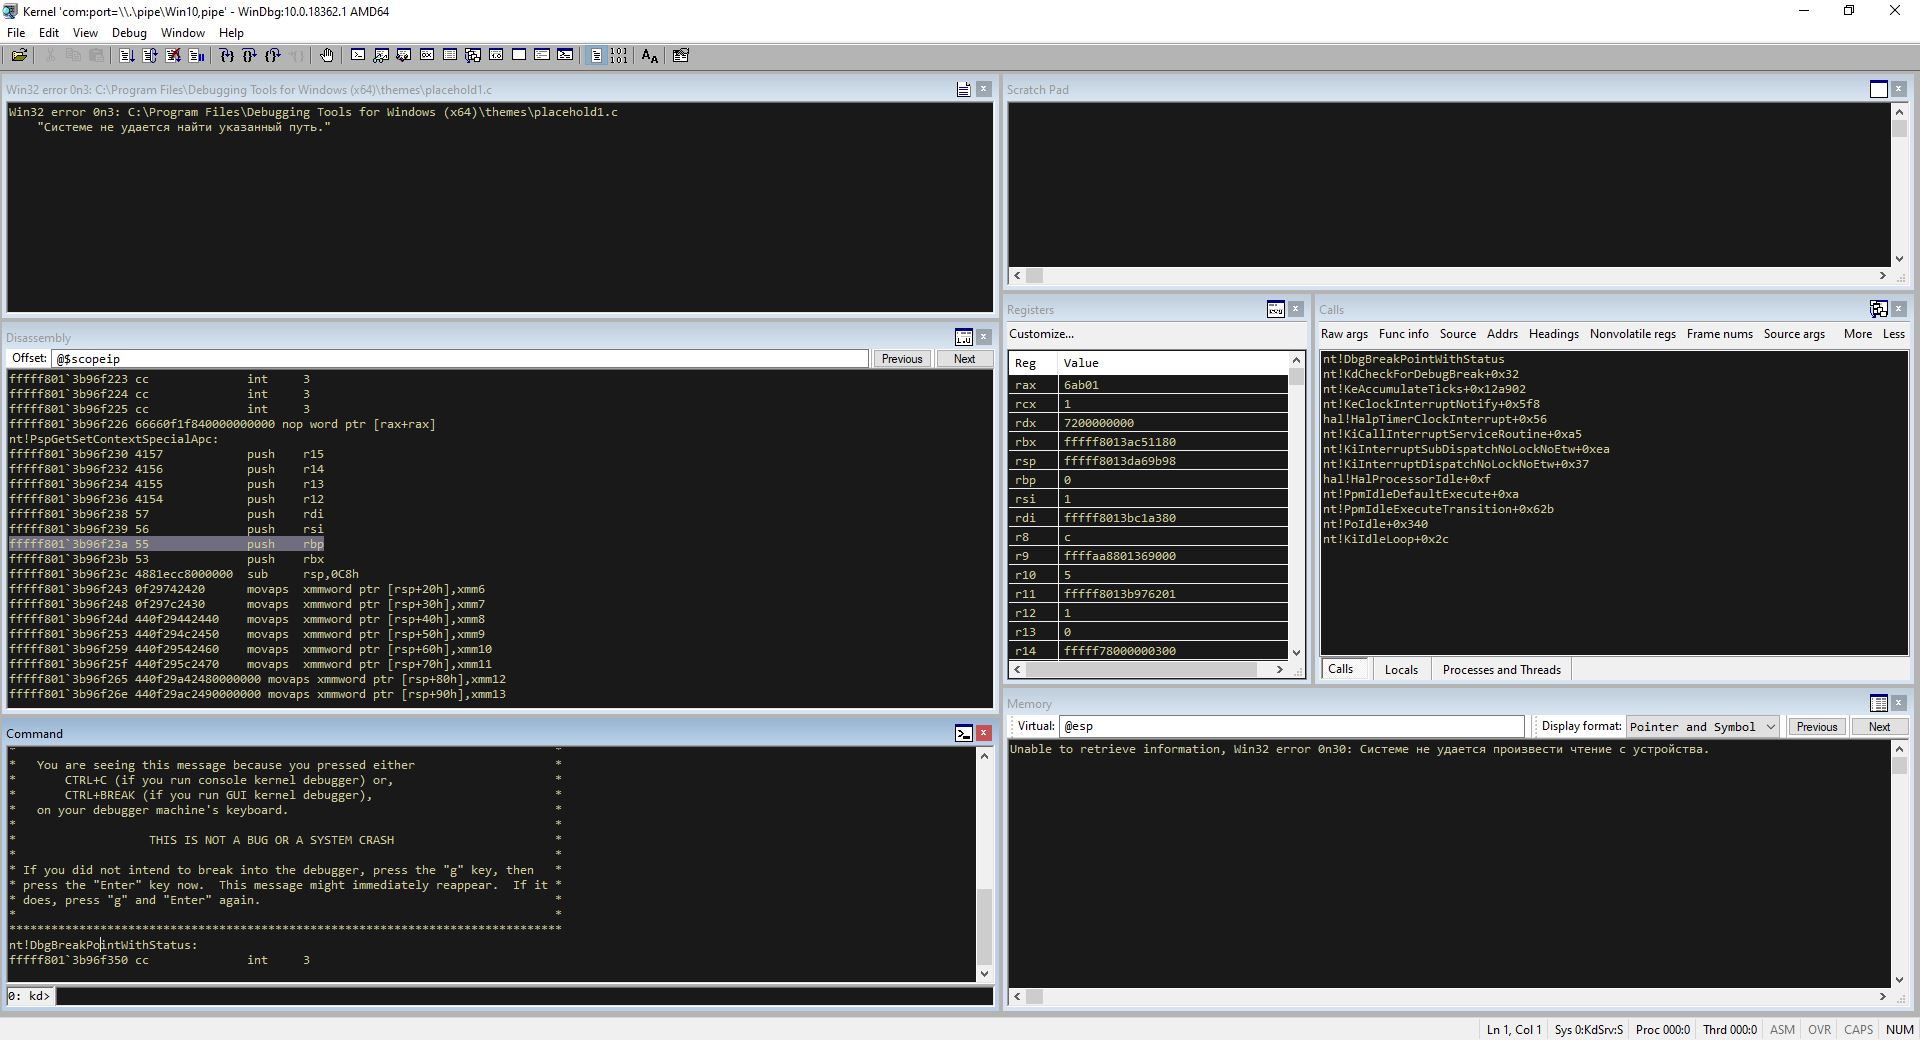Toggle Source mode on in the toolbar
The image size is (1920, 1040).
(x=597, y=56)
